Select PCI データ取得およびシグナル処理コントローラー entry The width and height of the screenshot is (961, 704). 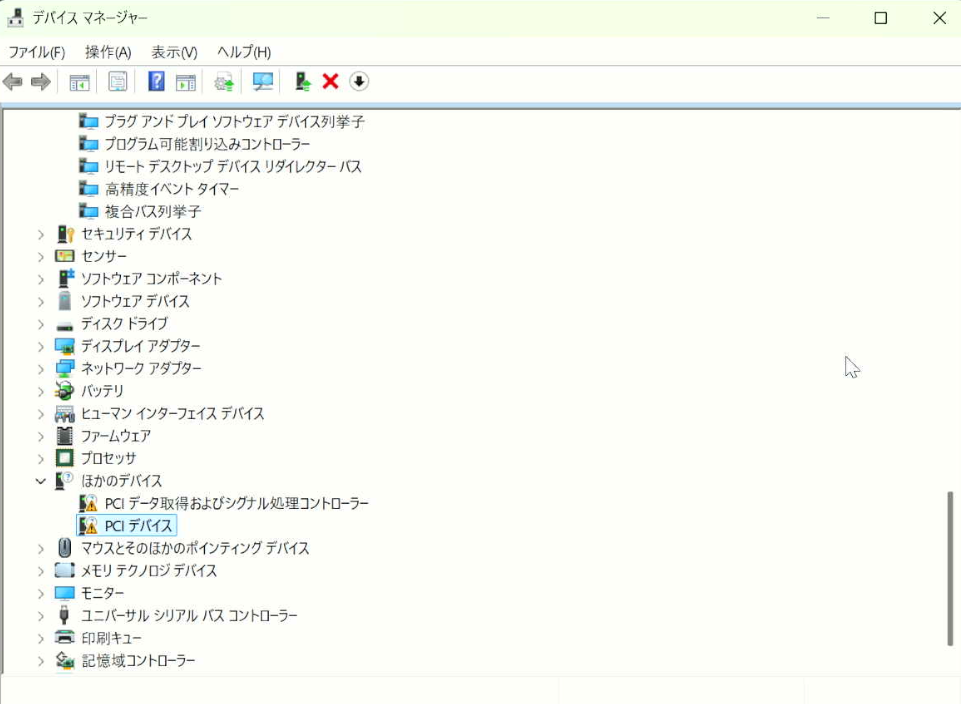(x=237, y=503)
